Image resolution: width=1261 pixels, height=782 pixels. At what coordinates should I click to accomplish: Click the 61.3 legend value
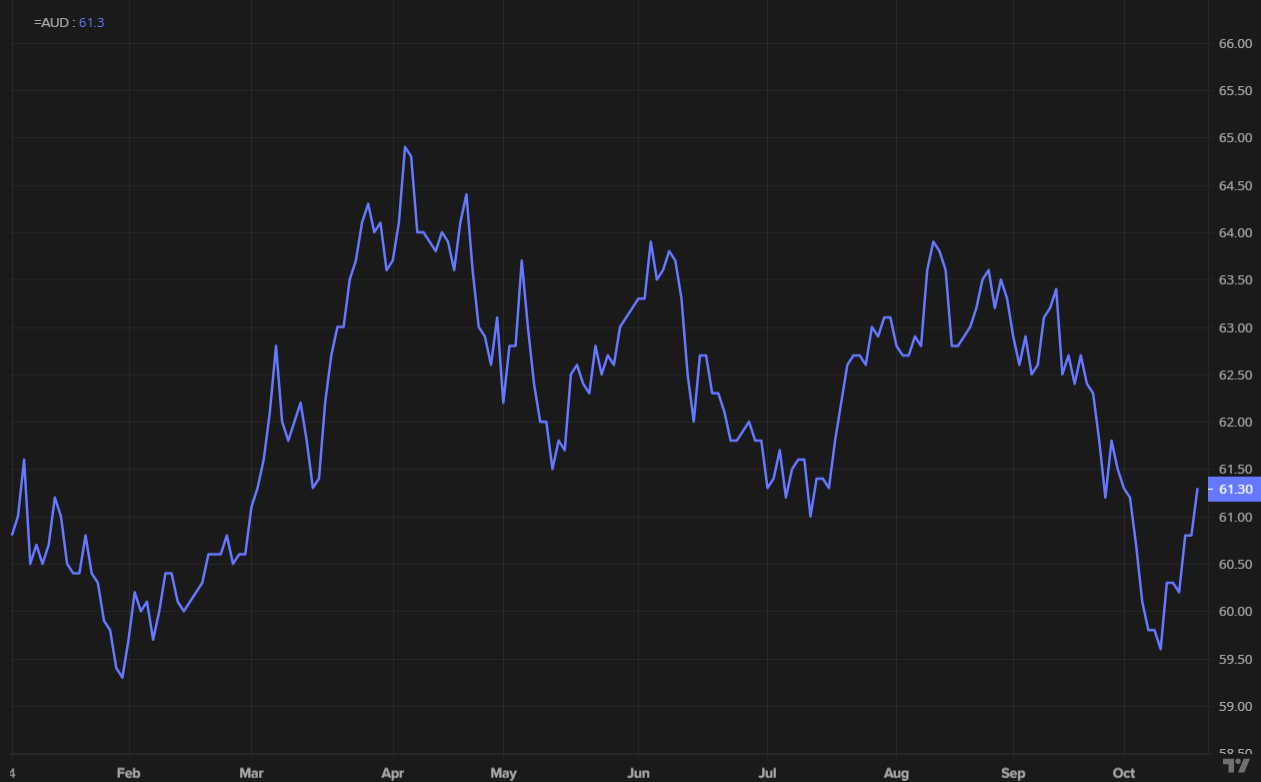[x=91, y=22]
